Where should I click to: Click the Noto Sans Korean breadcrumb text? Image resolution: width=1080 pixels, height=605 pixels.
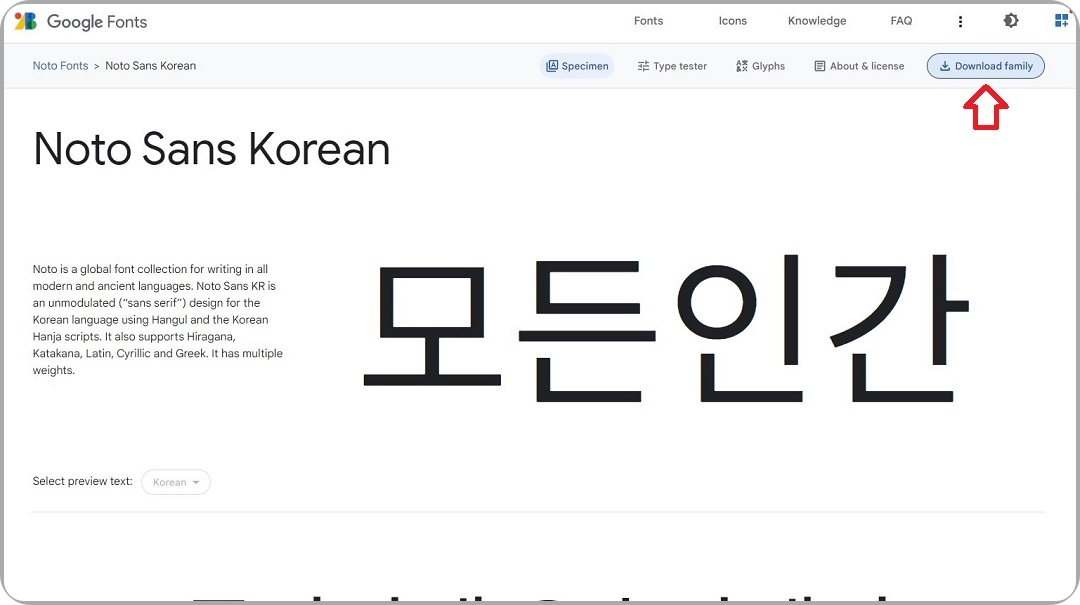(x=150, y=65)
